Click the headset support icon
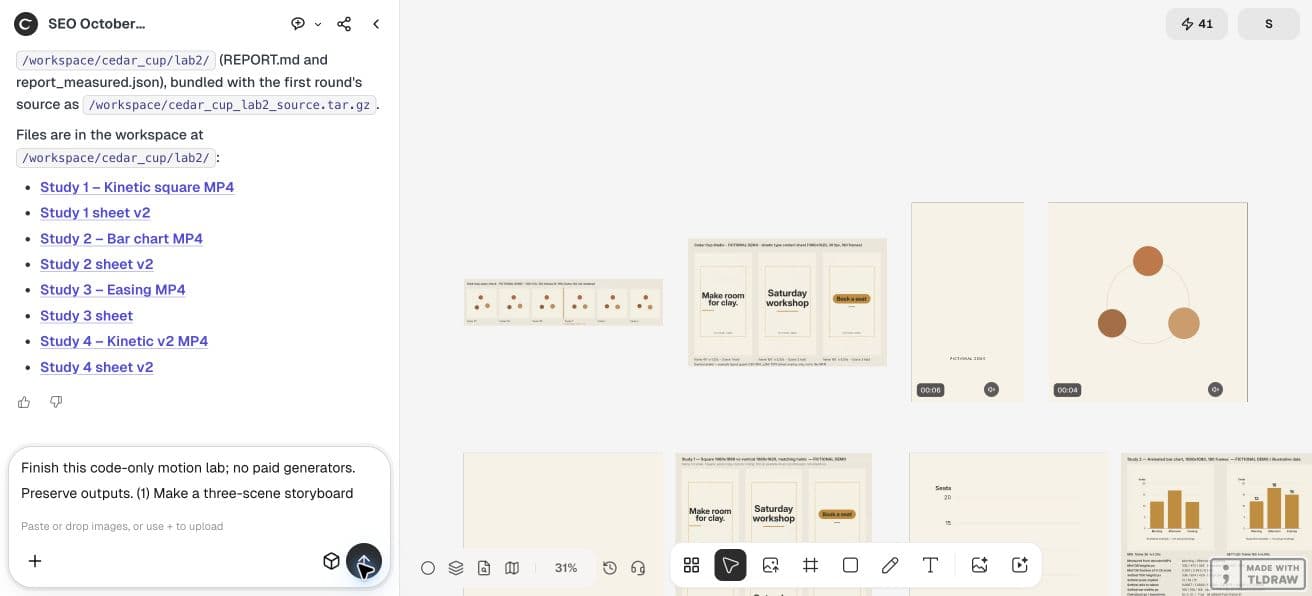This screenshot has width=1312, height=596. 638,567
